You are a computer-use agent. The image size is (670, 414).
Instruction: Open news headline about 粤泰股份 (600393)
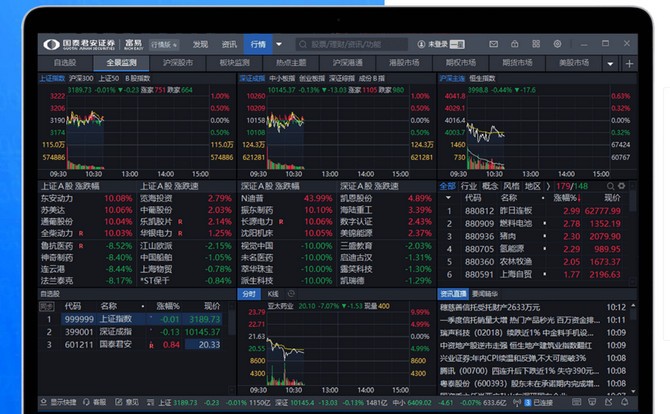click(x=519, y=384)
